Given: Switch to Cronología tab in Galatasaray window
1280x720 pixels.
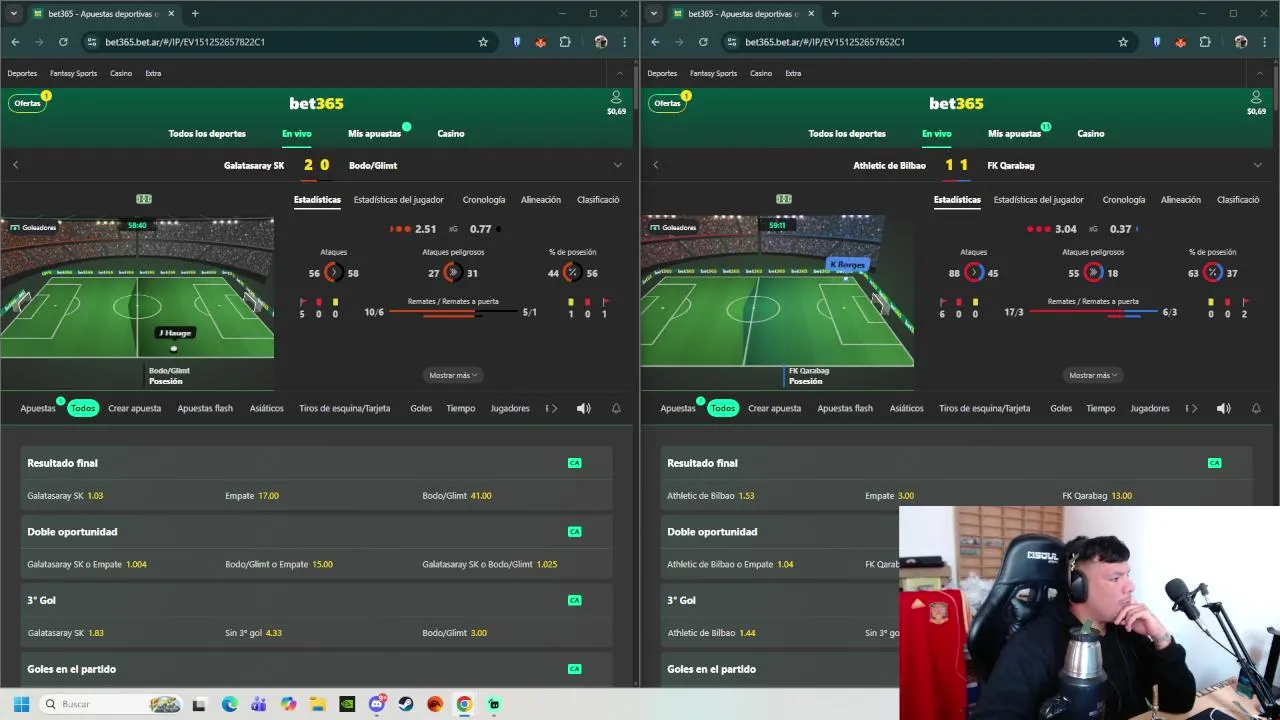Looking at the screenshot, I should tap(484, 199).
